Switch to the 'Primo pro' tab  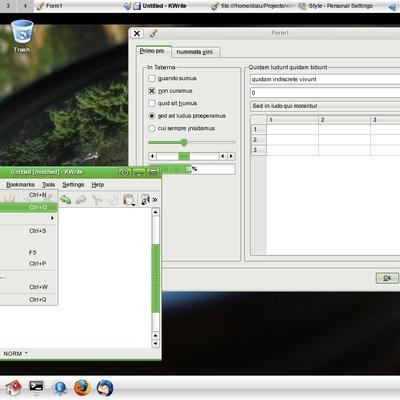[154, 51]
